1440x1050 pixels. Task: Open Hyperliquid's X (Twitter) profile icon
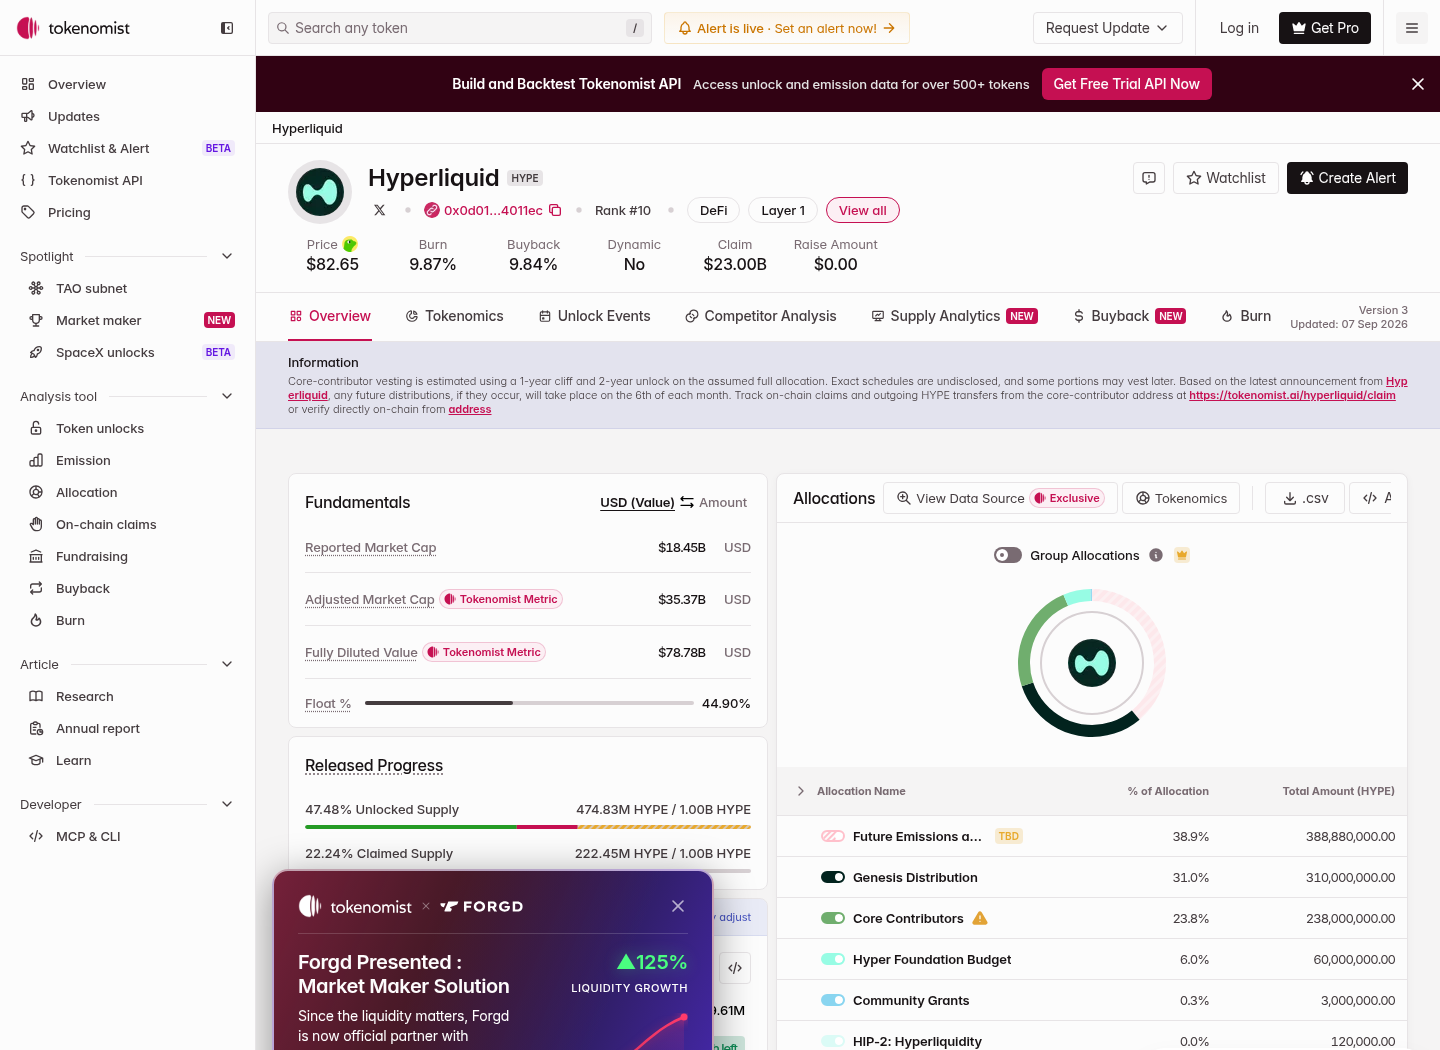(380, 210)
